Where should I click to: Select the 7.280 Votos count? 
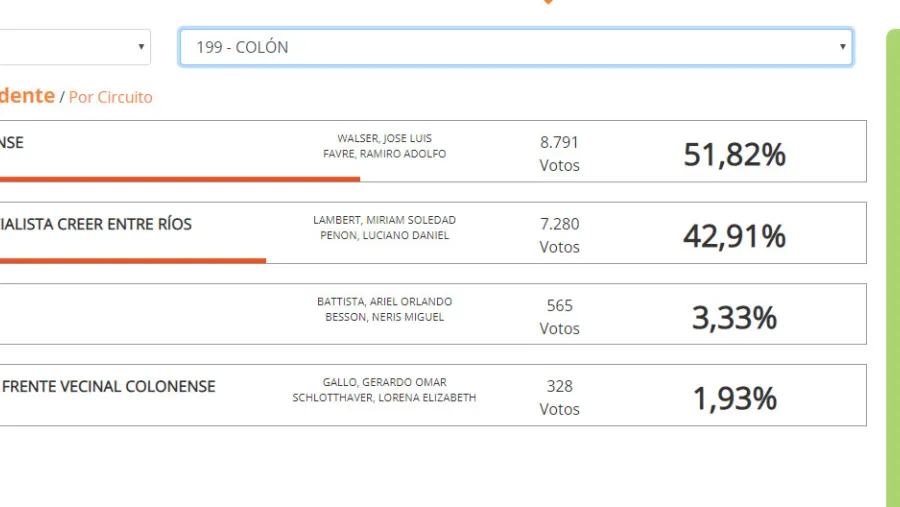[x=559, y=235]
